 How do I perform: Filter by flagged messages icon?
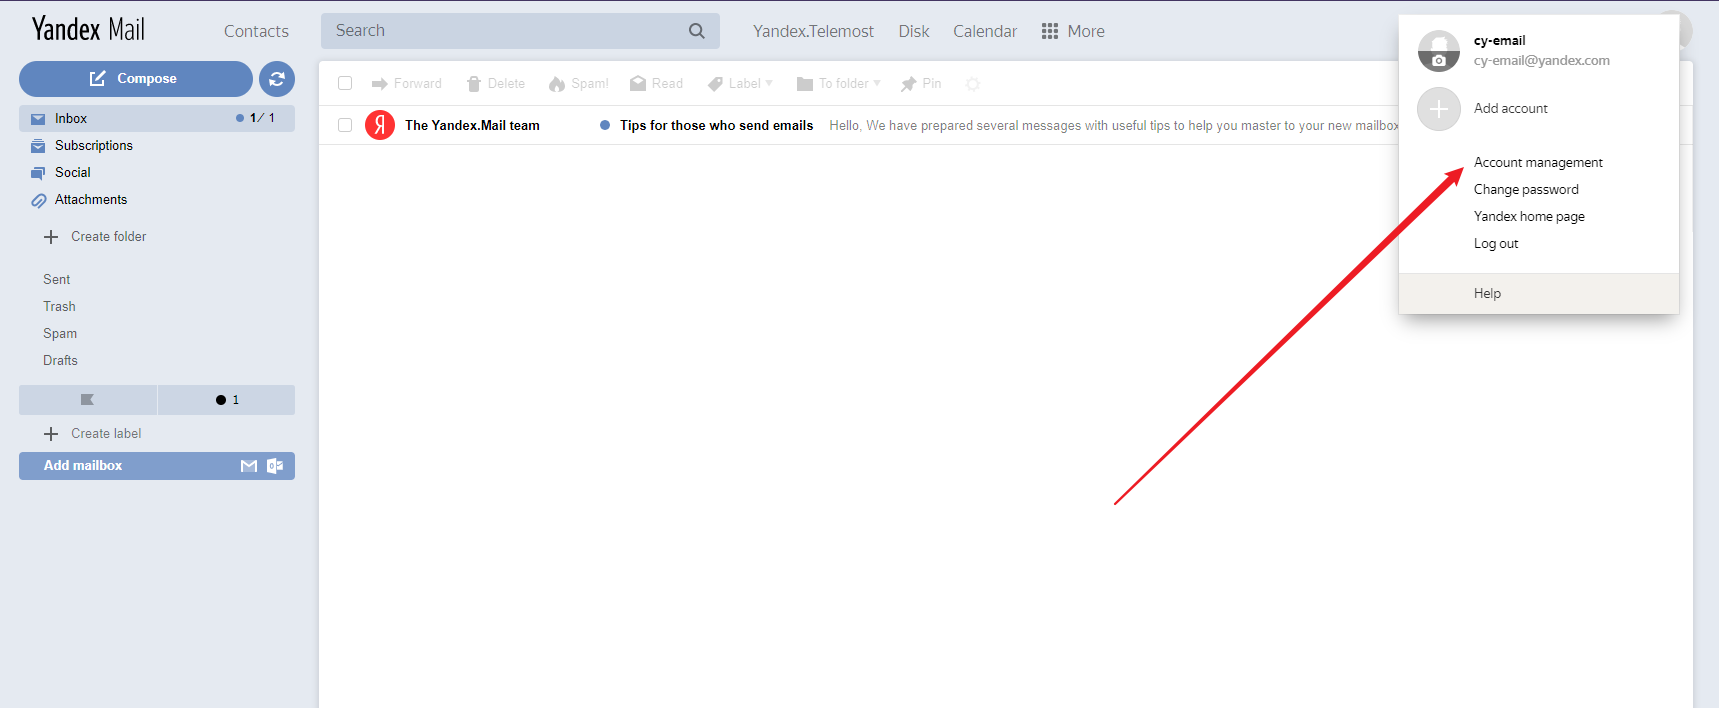(x=87, y=400)
